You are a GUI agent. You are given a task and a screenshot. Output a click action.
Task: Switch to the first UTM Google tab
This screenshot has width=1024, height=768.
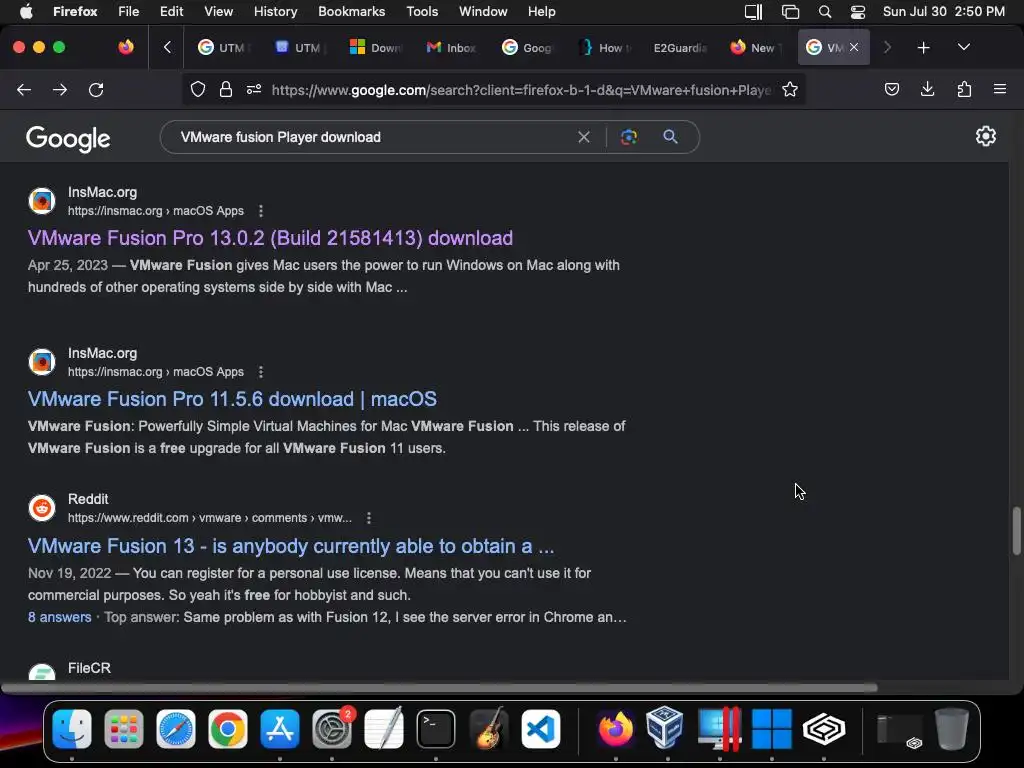tap(223, 48)
